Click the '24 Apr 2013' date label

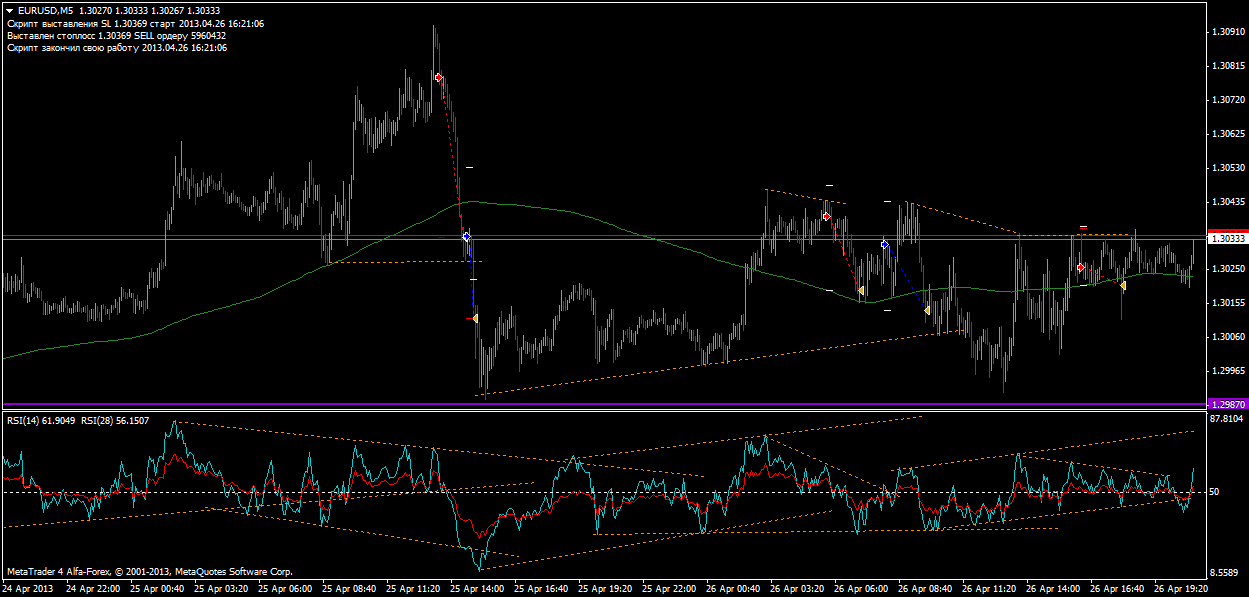click(x=27, y=590)
